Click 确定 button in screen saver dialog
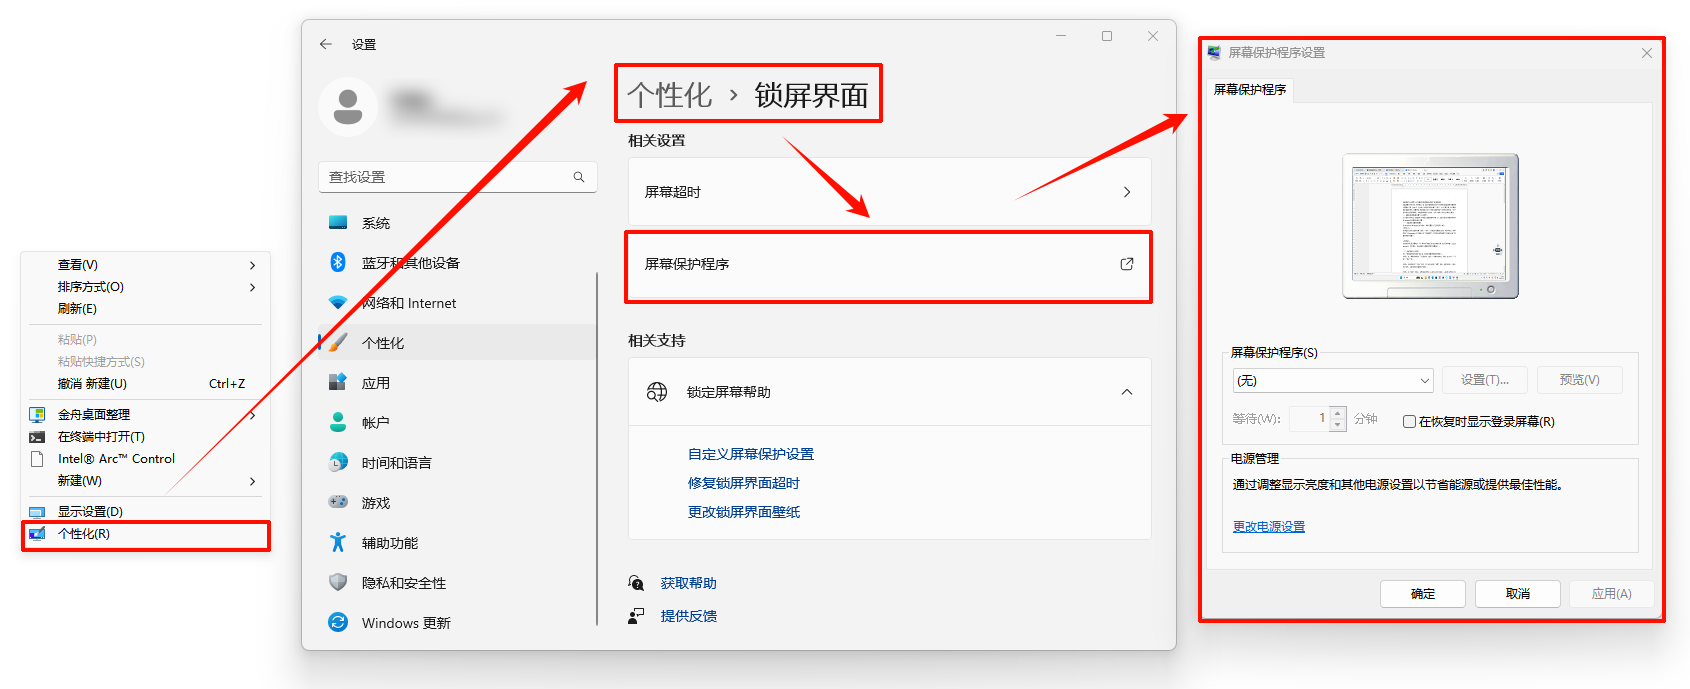 (1422, 593)
